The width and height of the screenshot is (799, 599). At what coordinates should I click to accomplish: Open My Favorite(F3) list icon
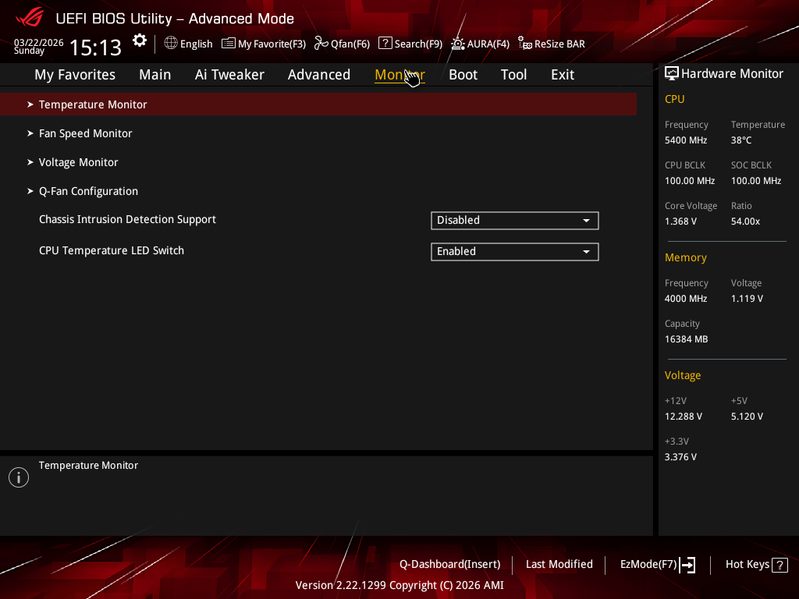[x=228, y=43]
